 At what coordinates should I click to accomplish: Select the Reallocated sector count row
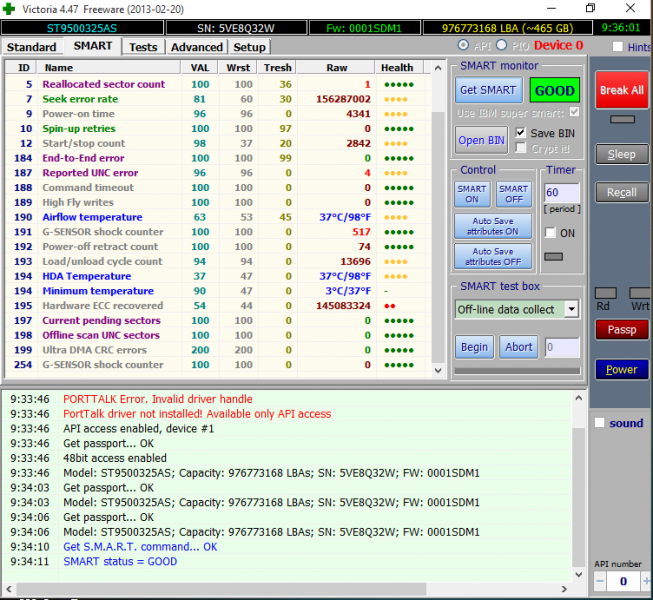tap(103, 84)
